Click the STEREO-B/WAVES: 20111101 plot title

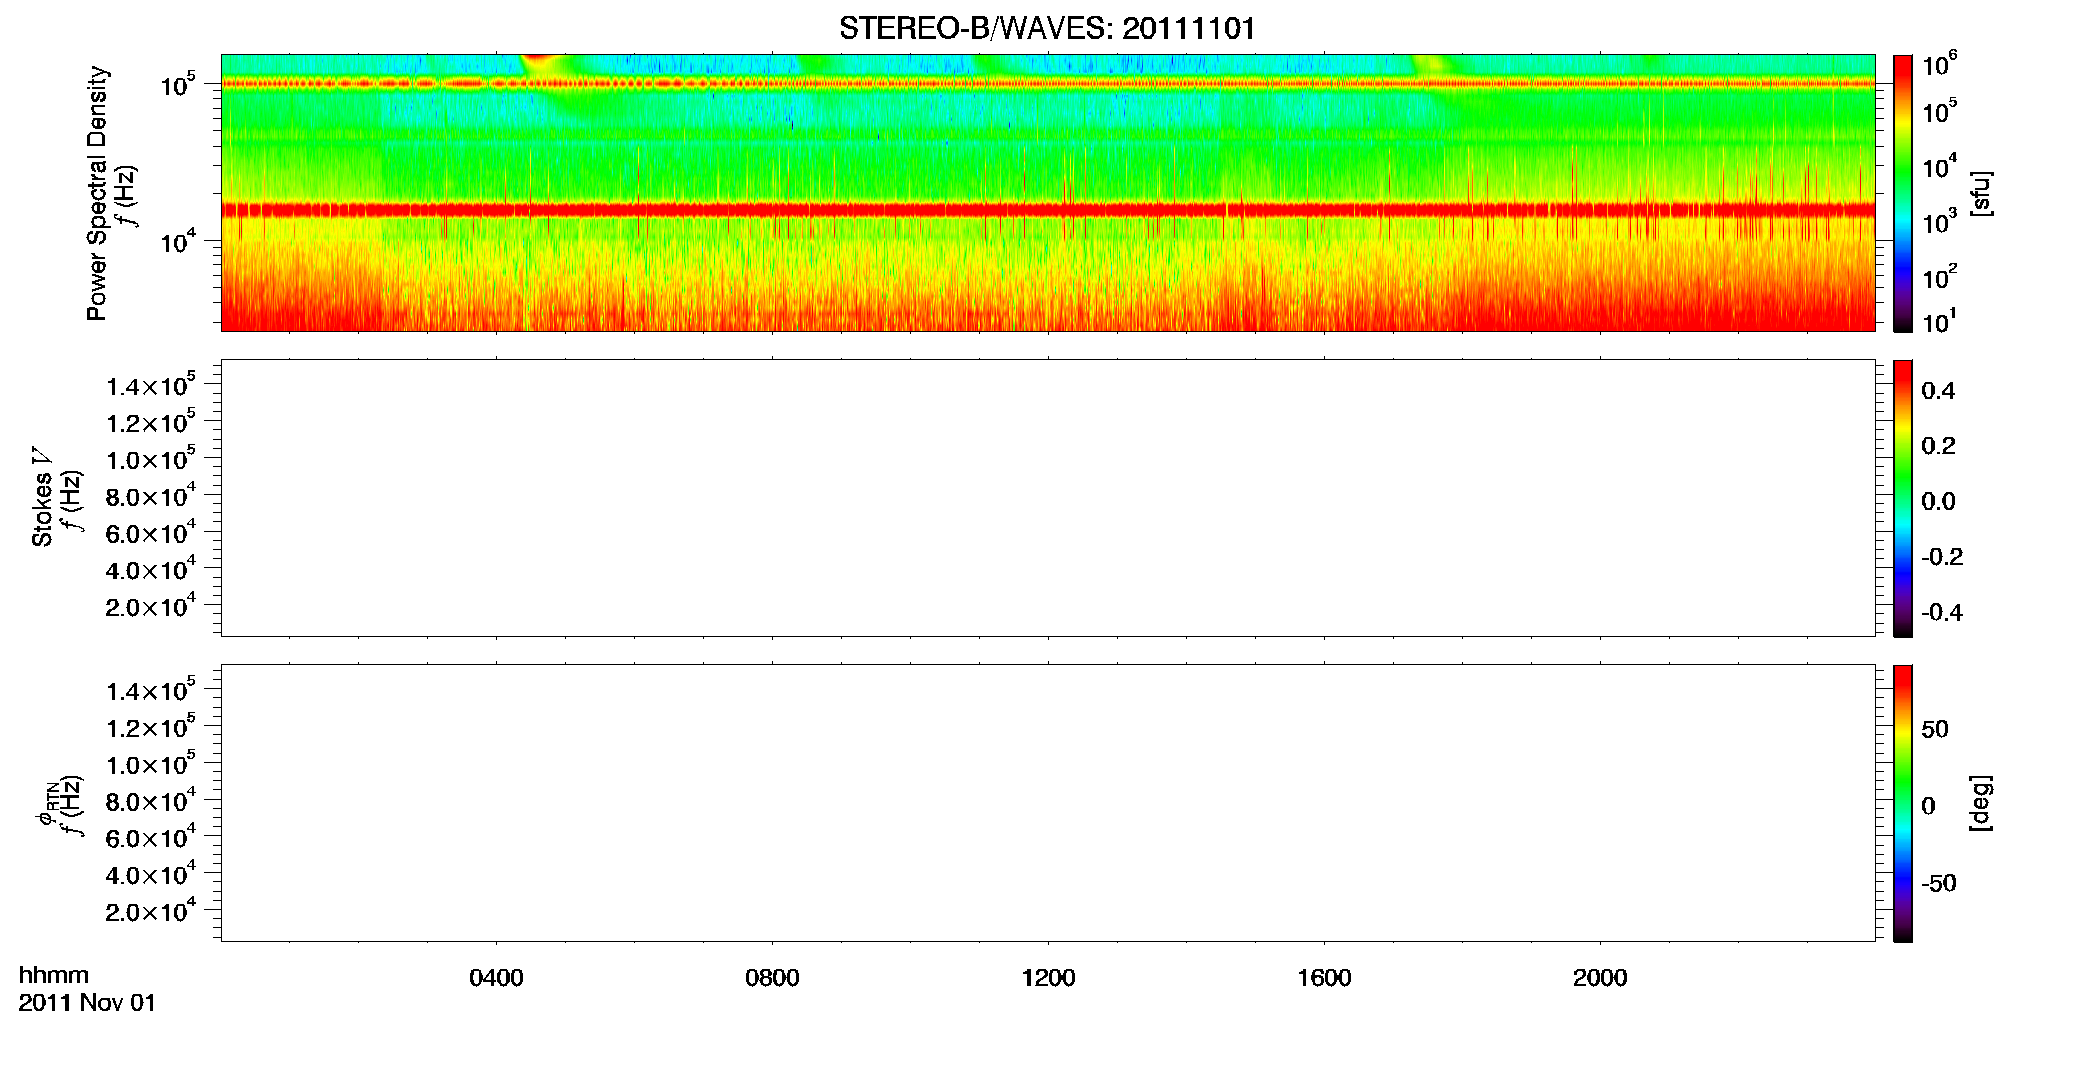click(1047, 28)
